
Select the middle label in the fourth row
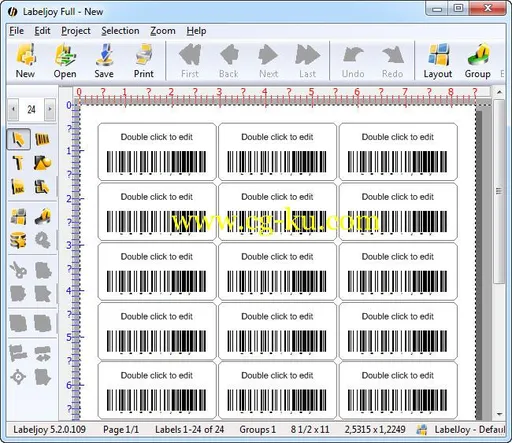tap(277, 331)
